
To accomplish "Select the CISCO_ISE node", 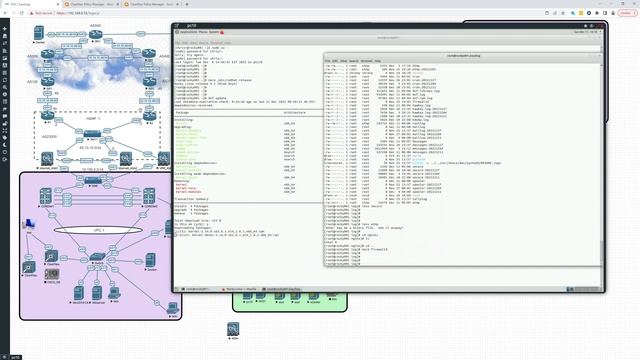I will pos(52,274).
